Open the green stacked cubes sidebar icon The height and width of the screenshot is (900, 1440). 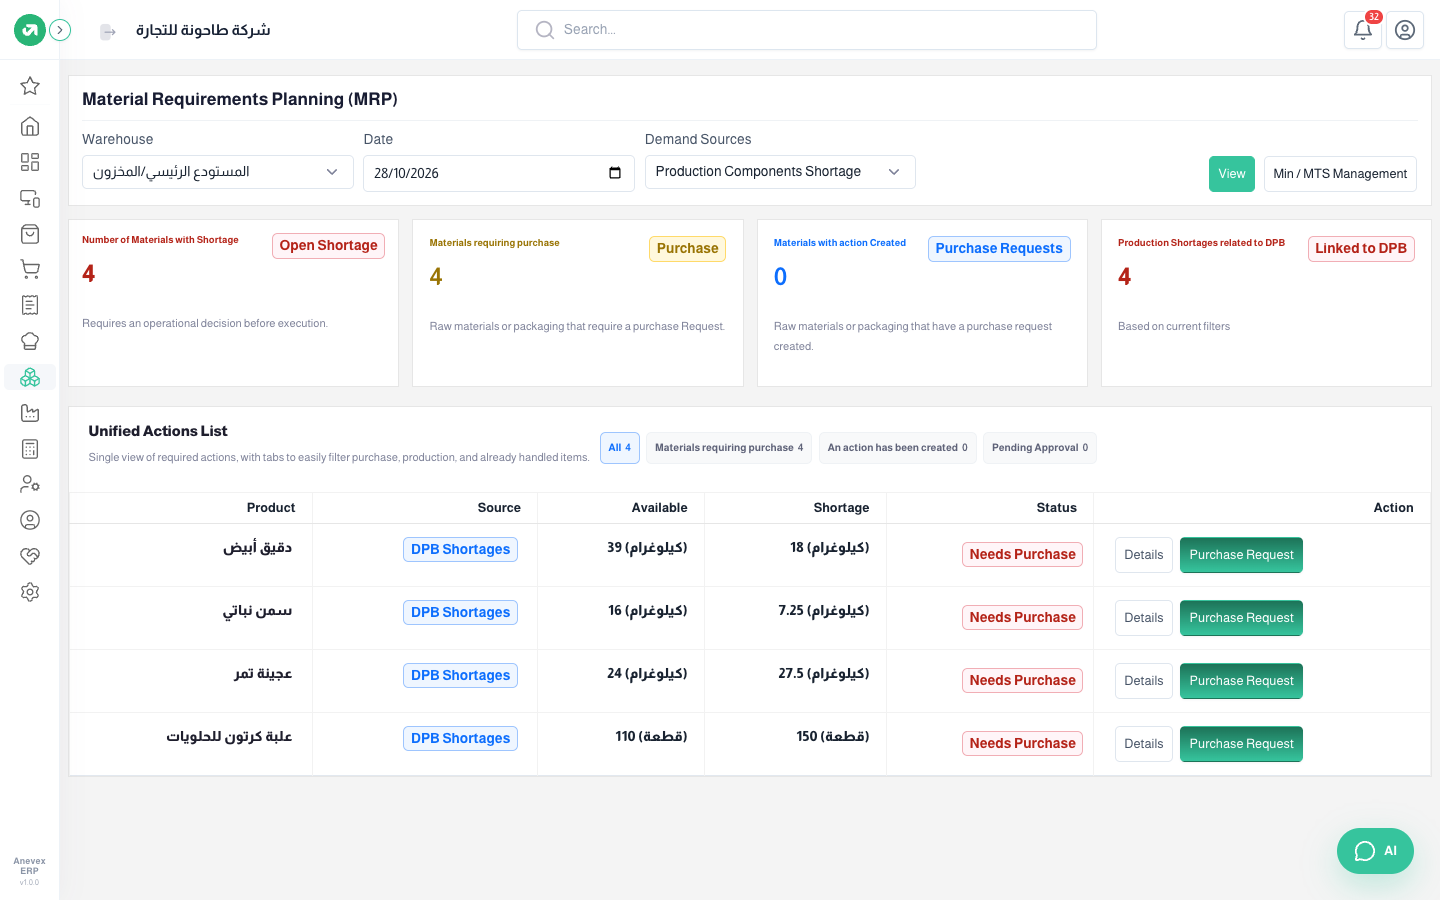30,377
